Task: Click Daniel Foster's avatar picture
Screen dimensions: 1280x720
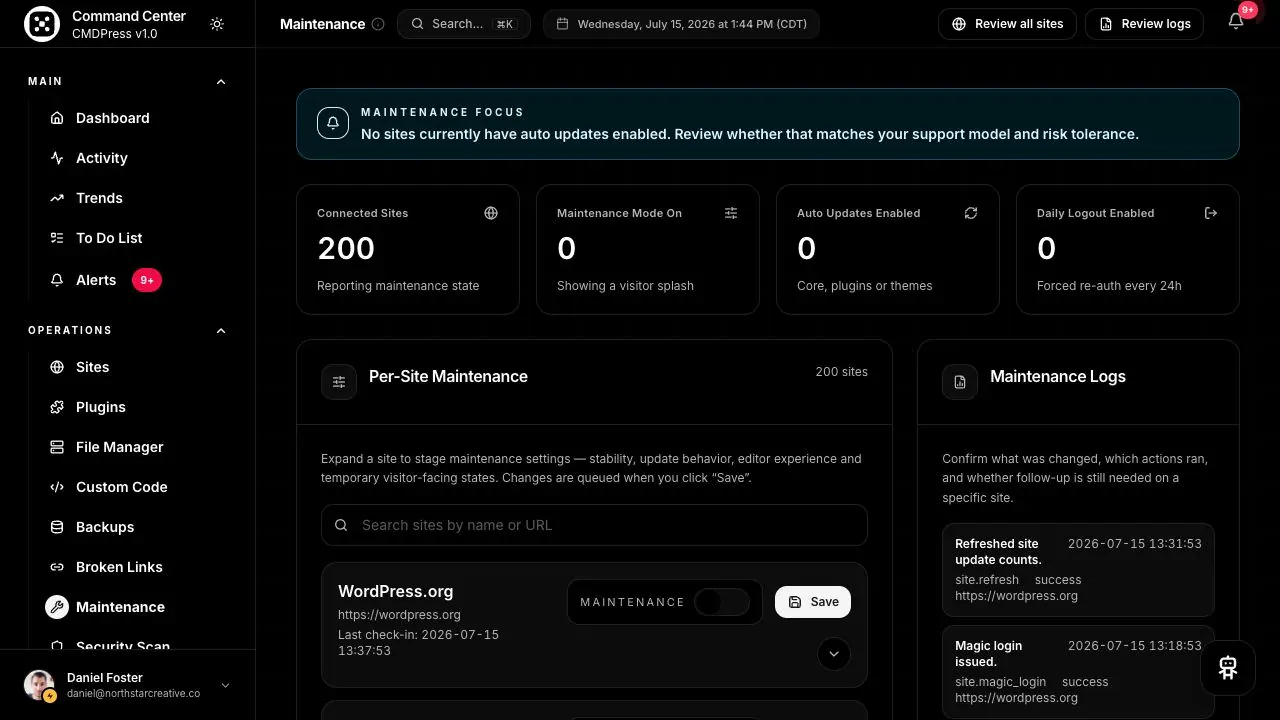Action: tap(39, 685)
